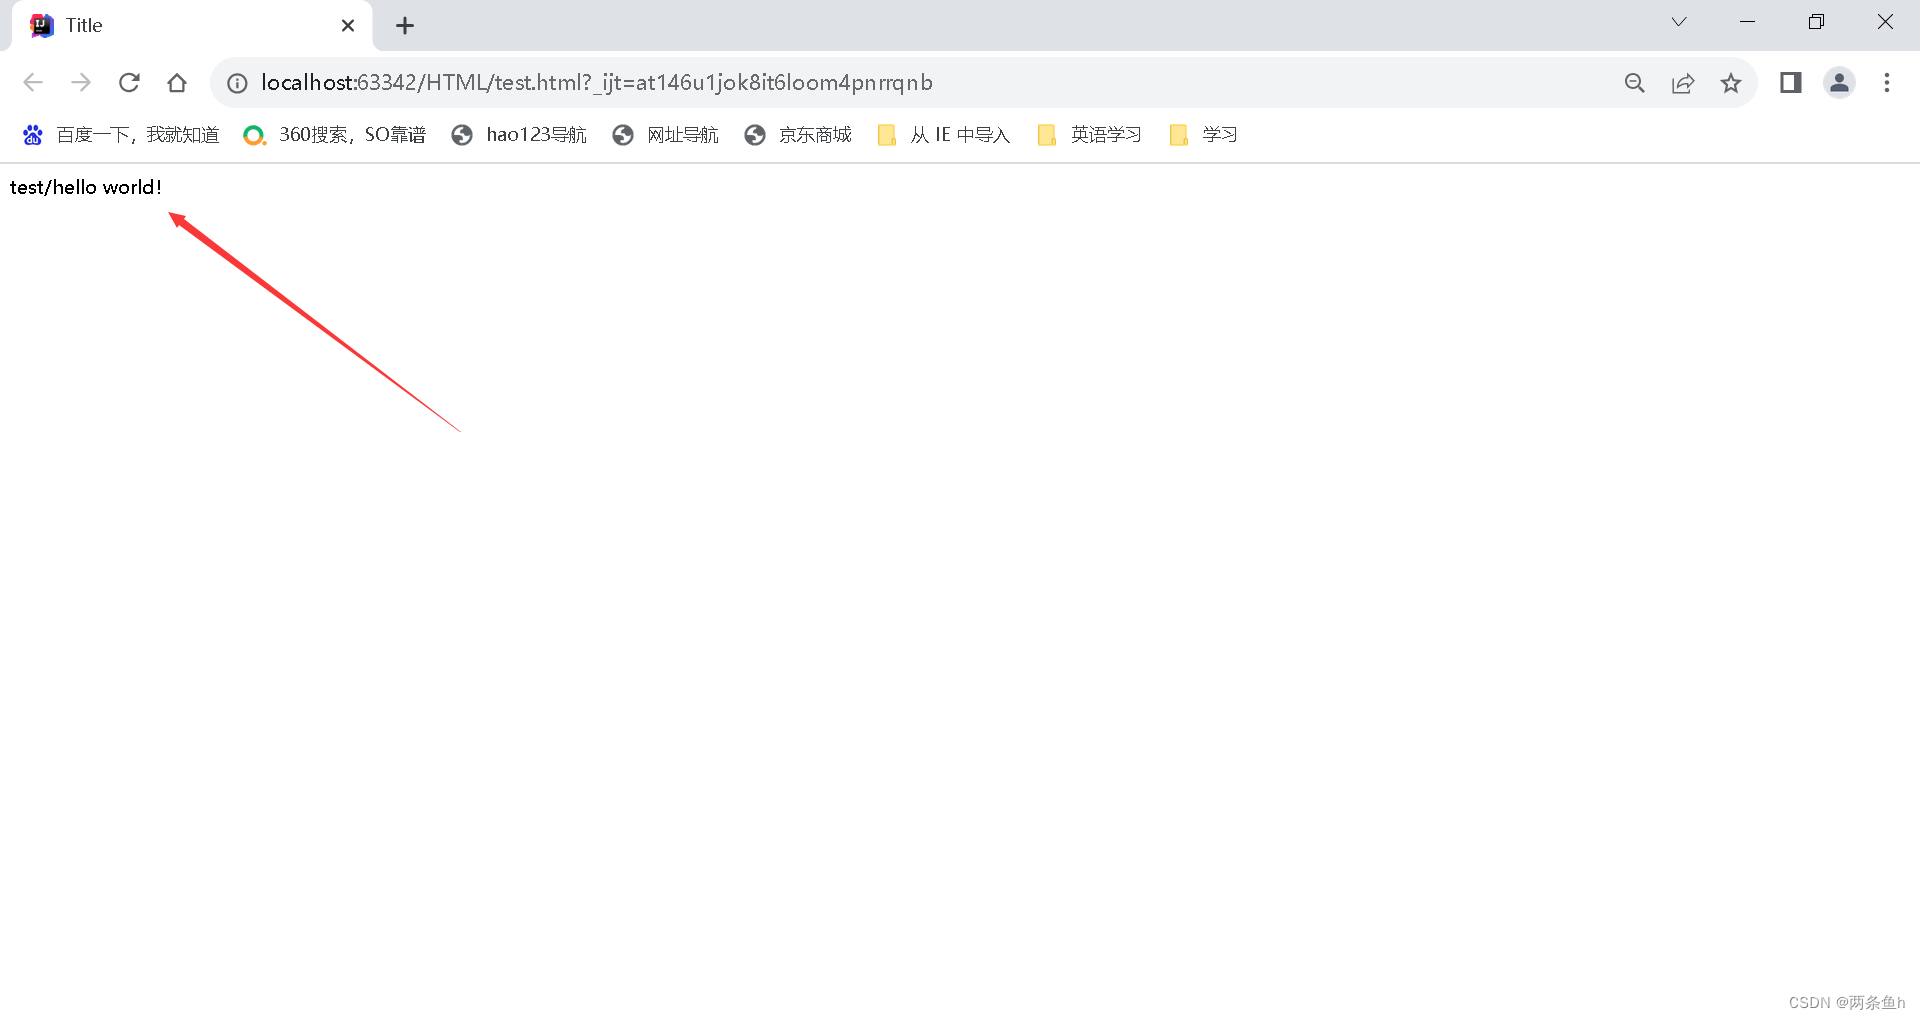Reload the current page

[129, 83]
